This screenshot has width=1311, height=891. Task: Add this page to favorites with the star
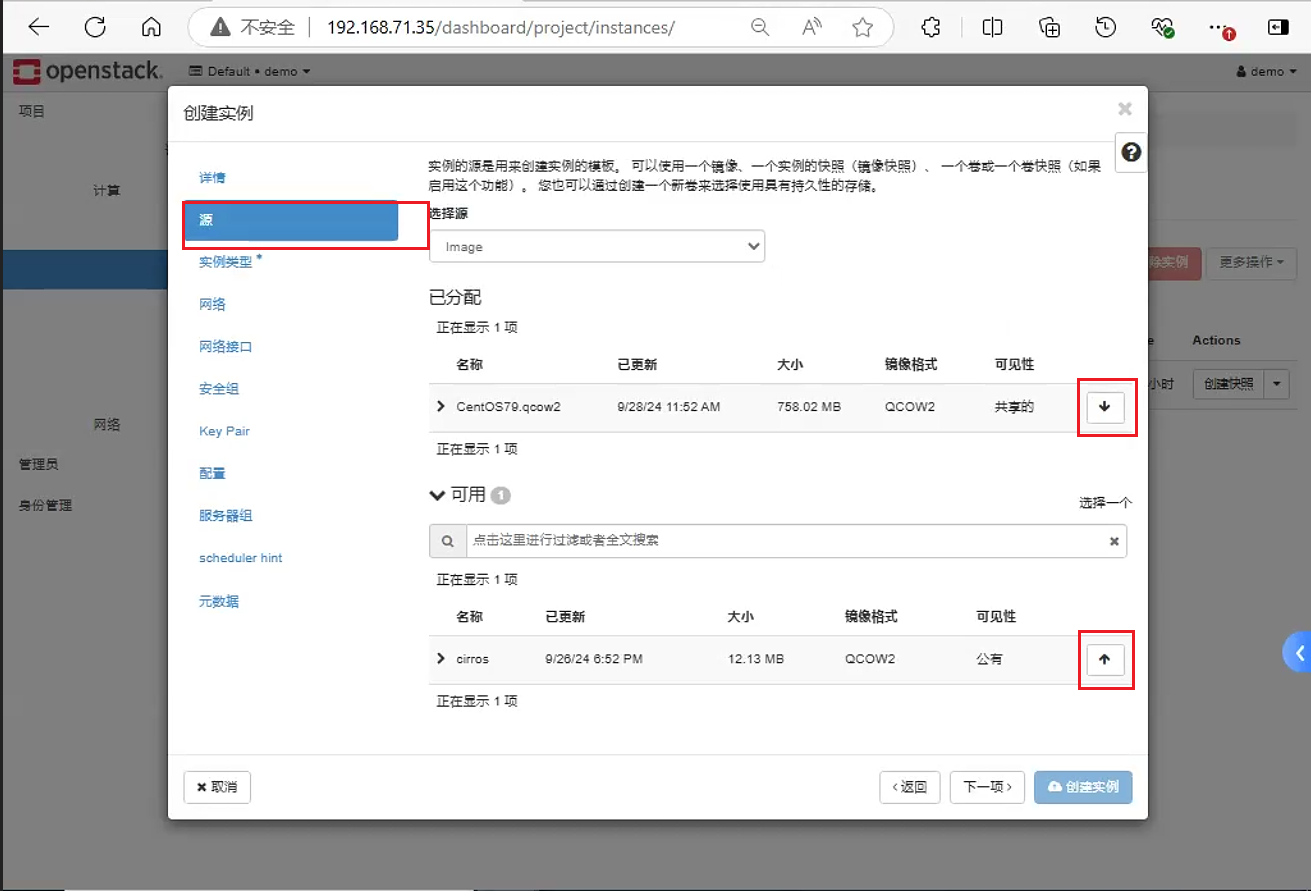pos(863,28)
